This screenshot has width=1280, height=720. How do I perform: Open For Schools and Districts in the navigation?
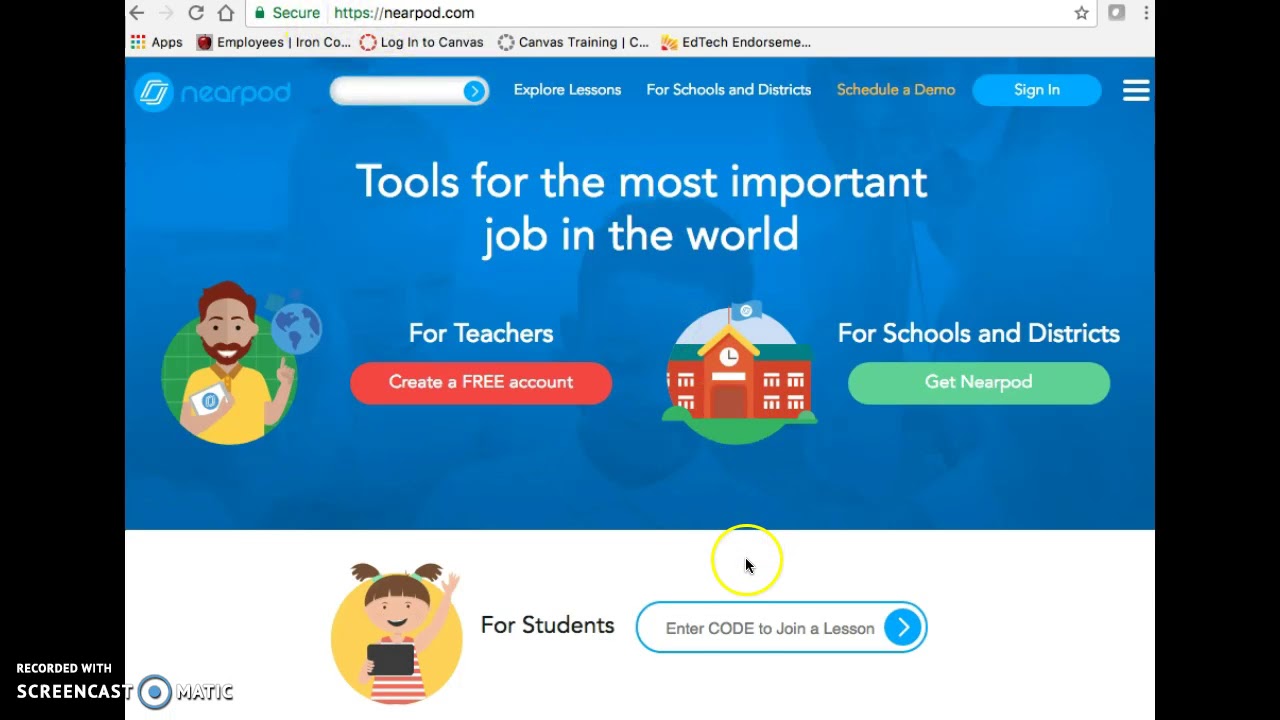[728, 90]
